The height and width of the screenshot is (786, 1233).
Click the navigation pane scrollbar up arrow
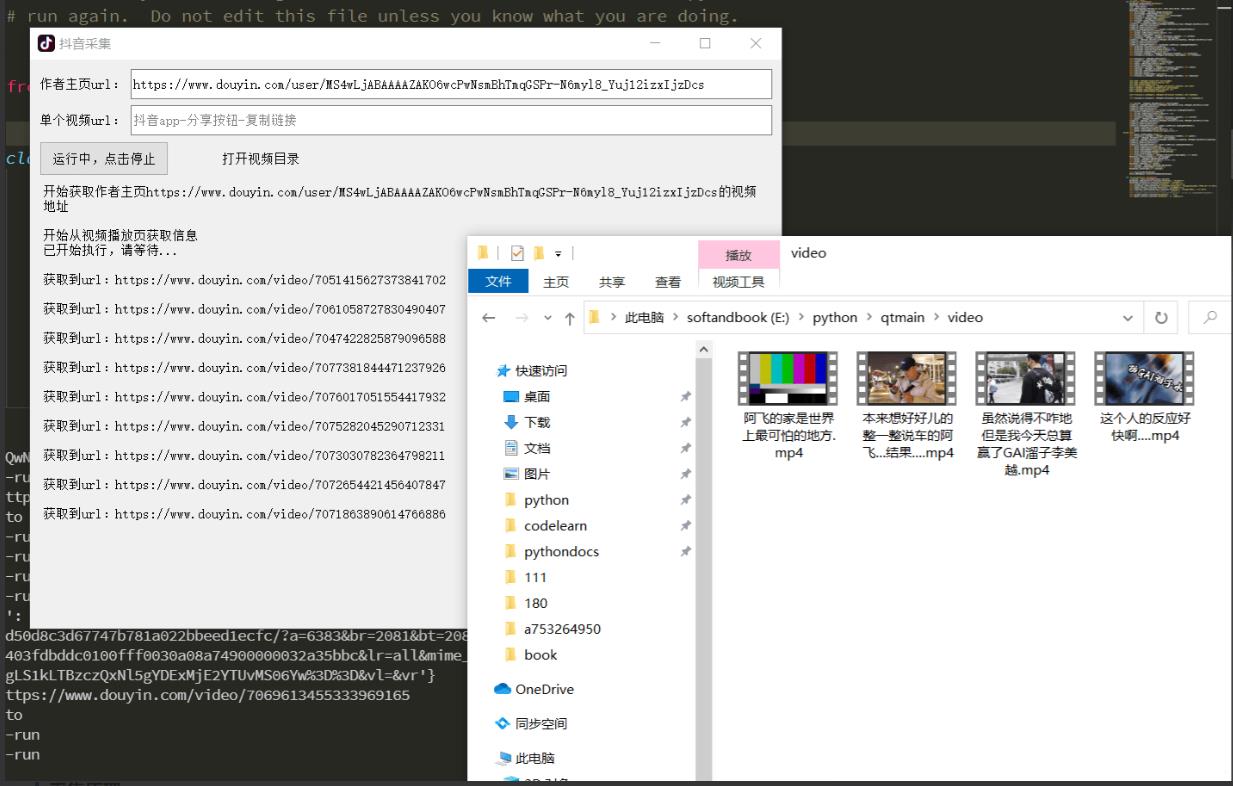[x=703, y=349]
